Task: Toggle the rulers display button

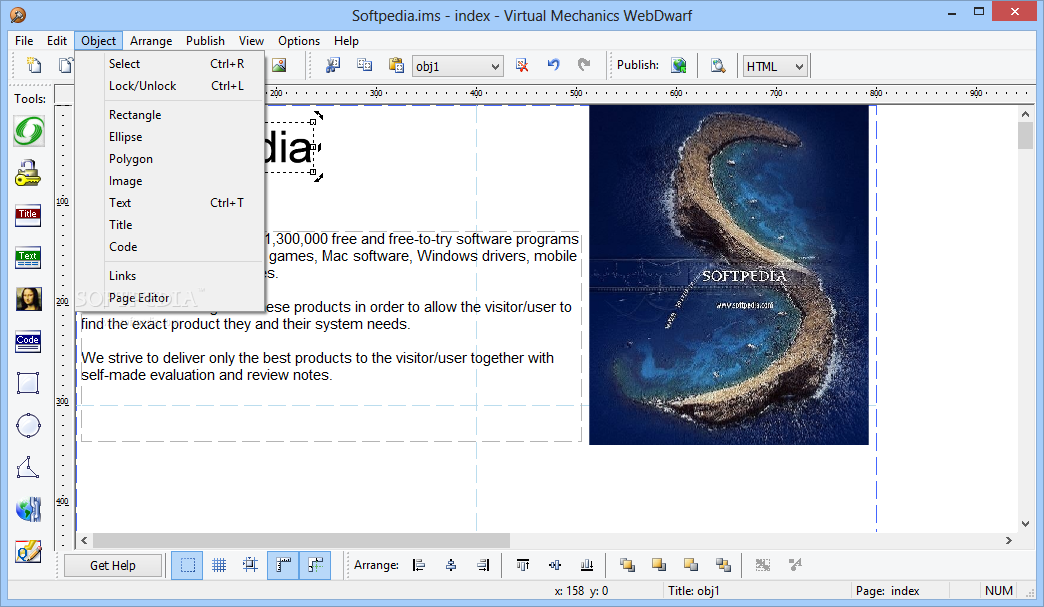Action: (283, 566)
